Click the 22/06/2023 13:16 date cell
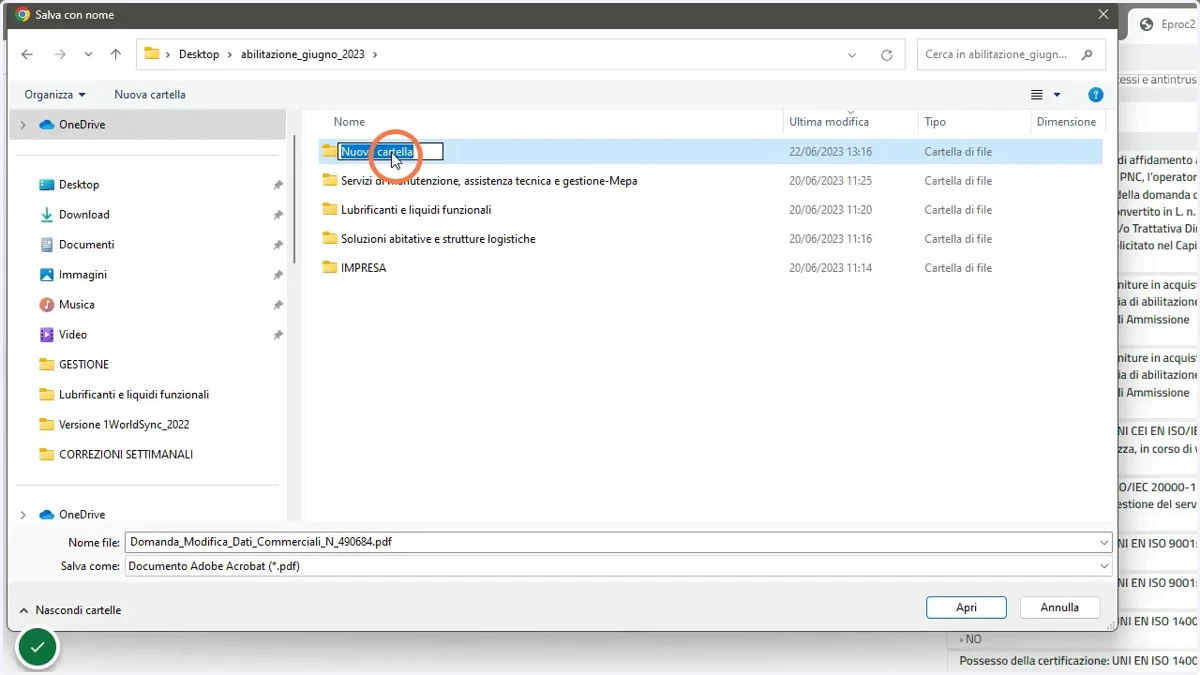1200x675 pixels. coord(830,152)
